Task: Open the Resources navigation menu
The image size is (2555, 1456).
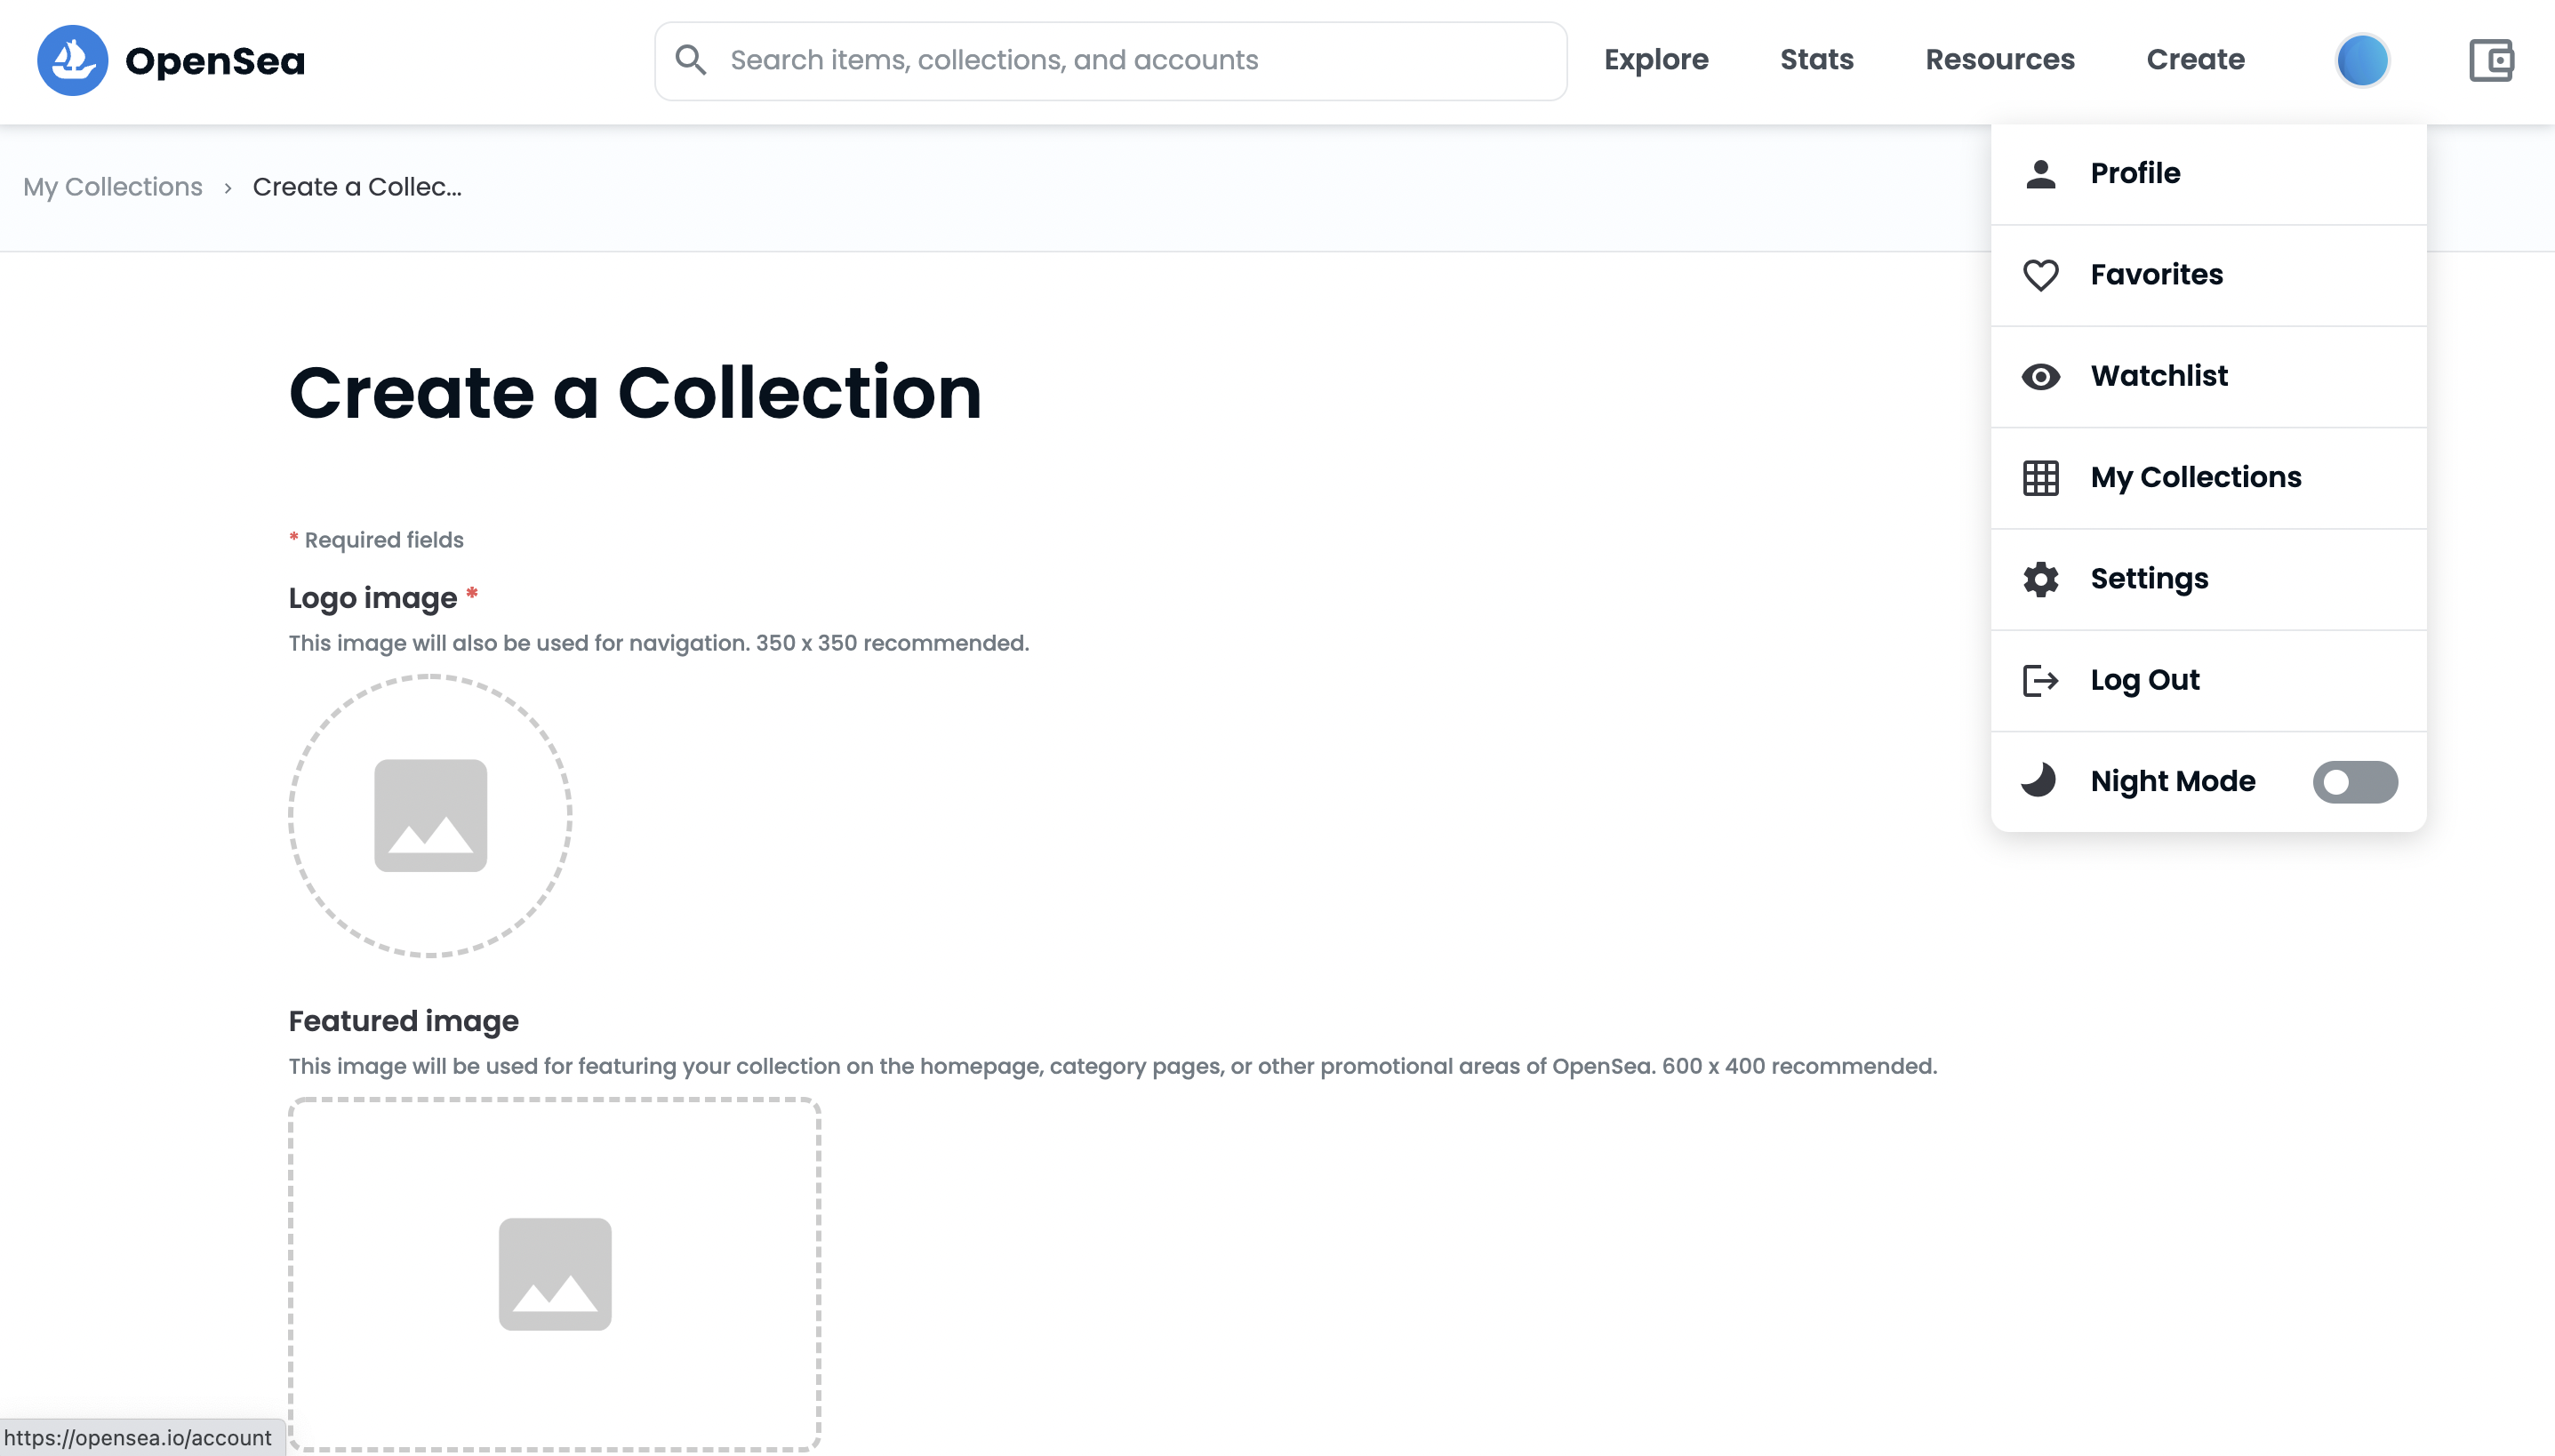Action: 2000,60
